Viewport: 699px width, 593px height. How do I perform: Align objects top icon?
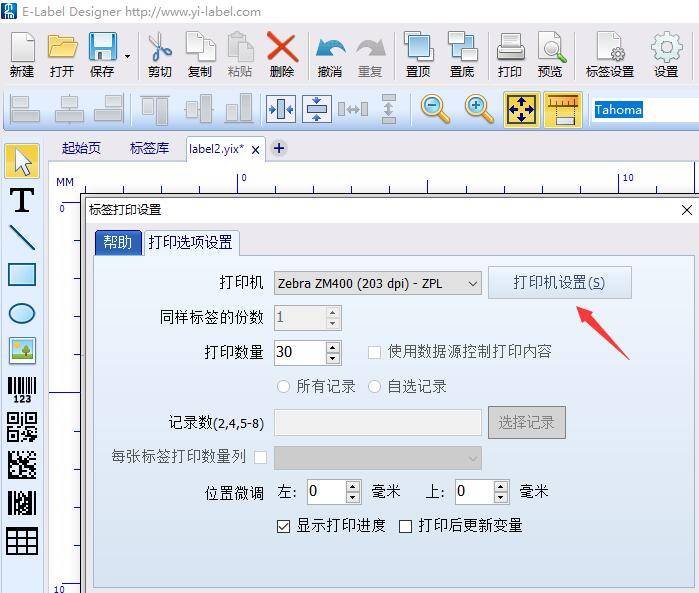click(x=155, y=109)
